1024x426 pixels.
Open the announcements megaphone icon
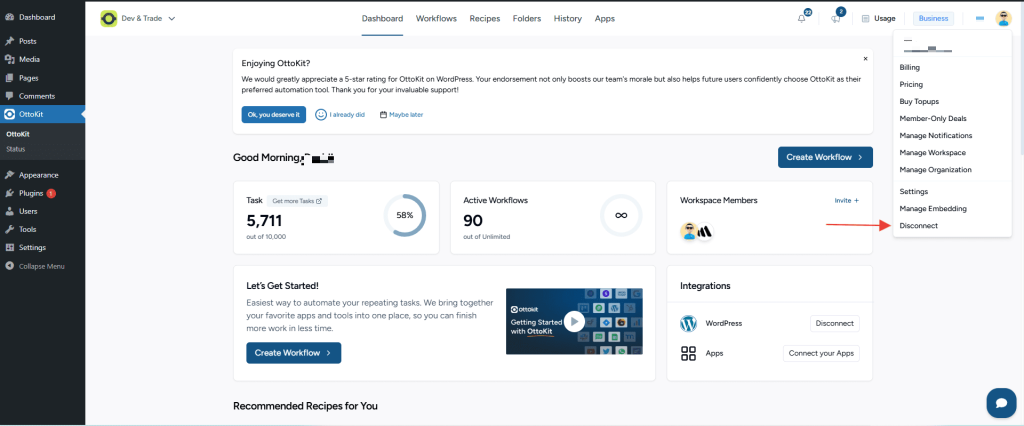click(835, 19)
